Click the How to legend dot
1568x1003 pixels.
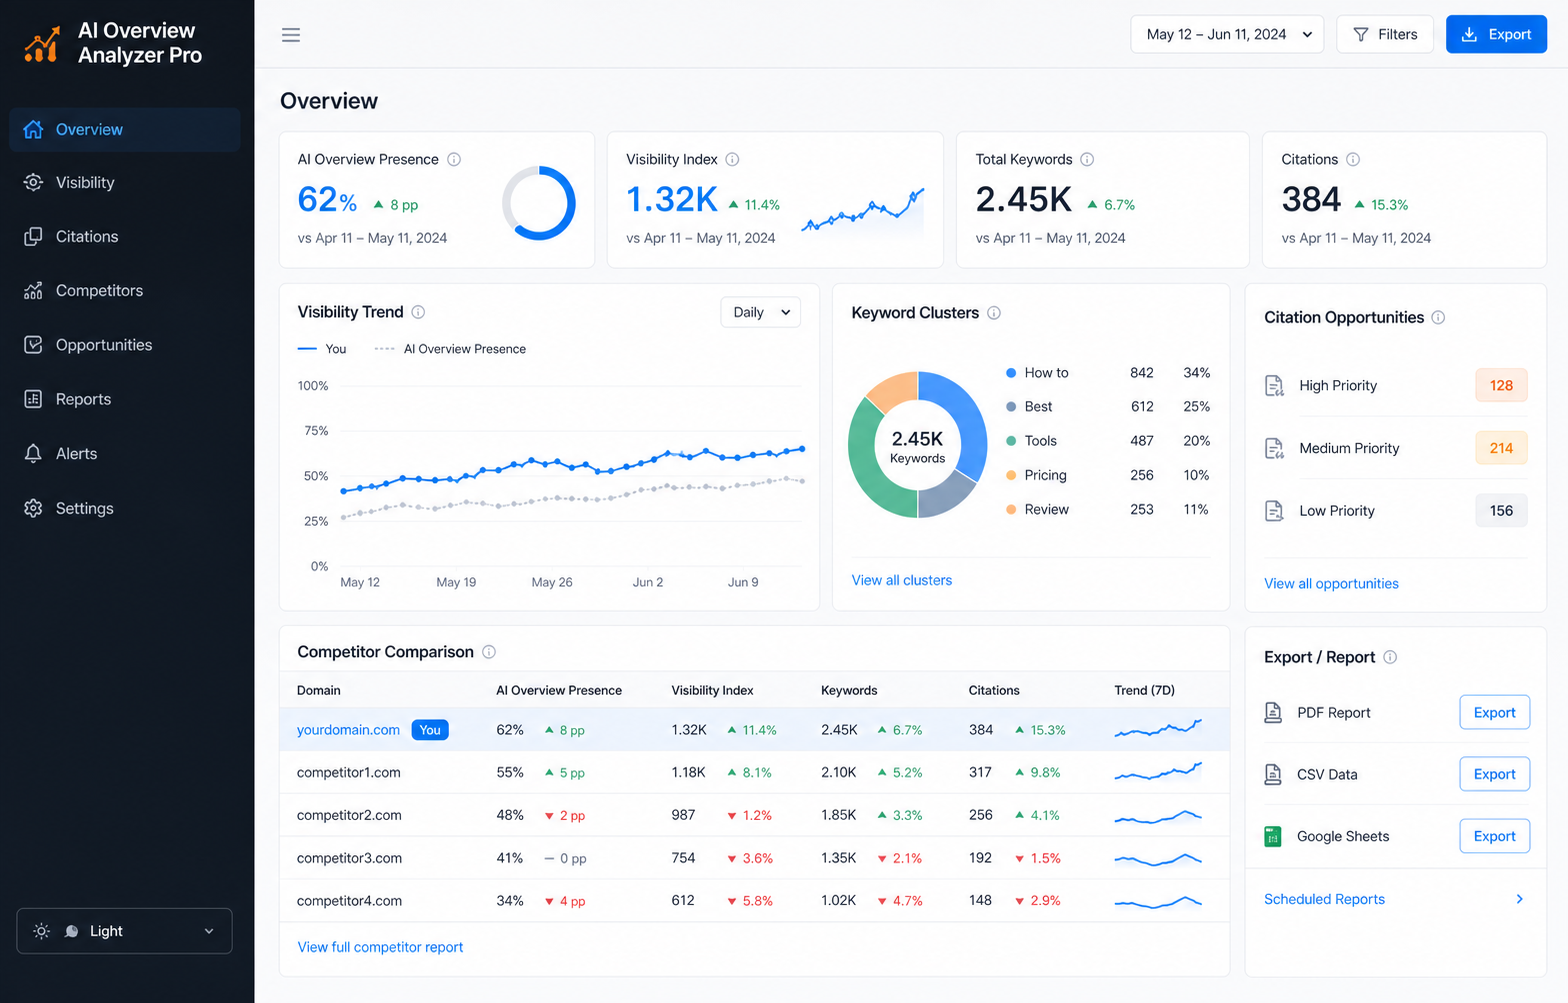(1011, 373)
